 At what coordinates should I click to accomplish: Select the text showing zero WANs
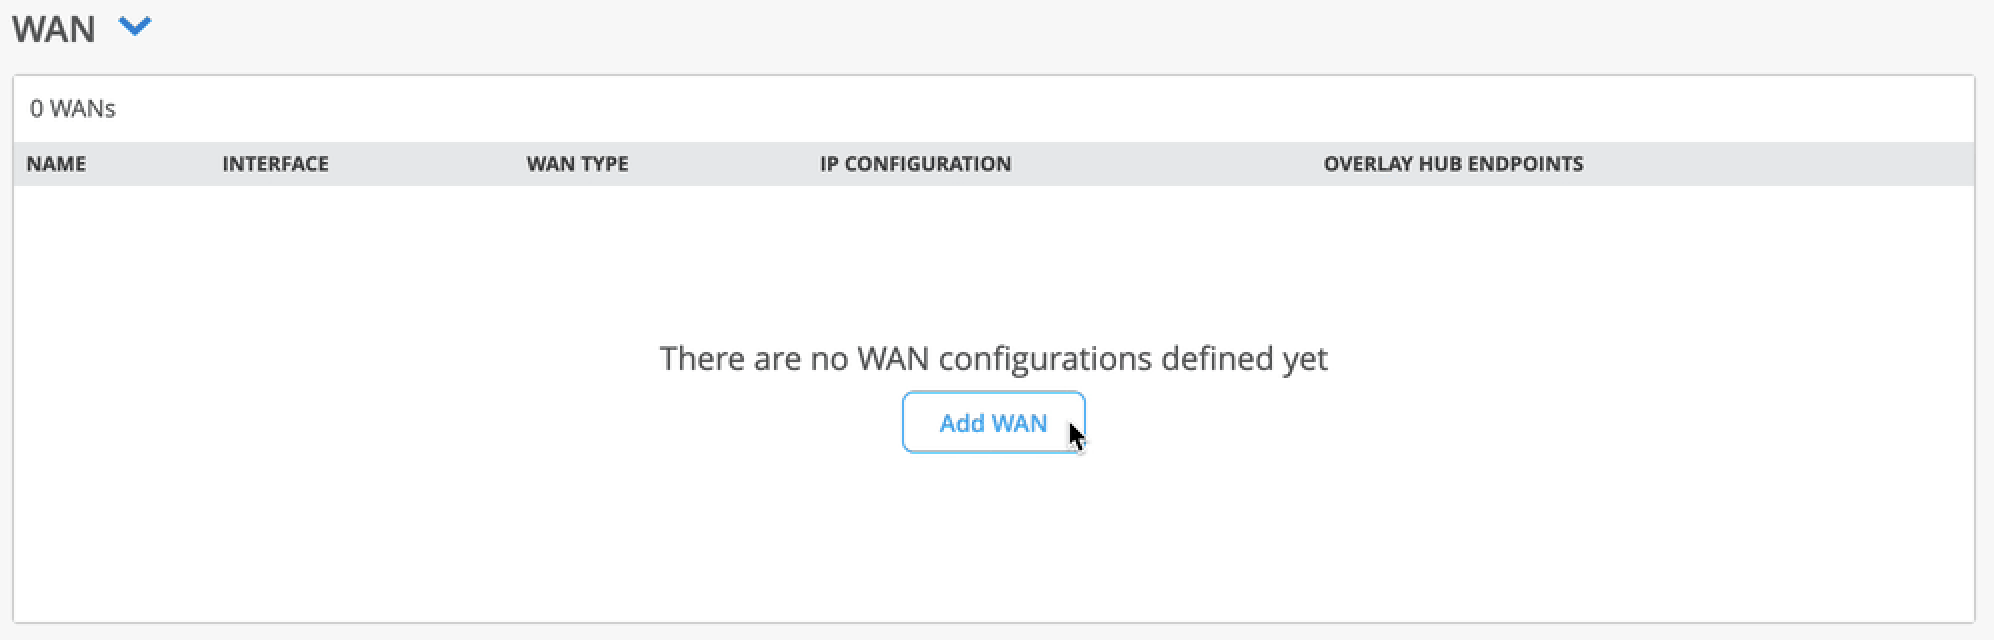73,109
